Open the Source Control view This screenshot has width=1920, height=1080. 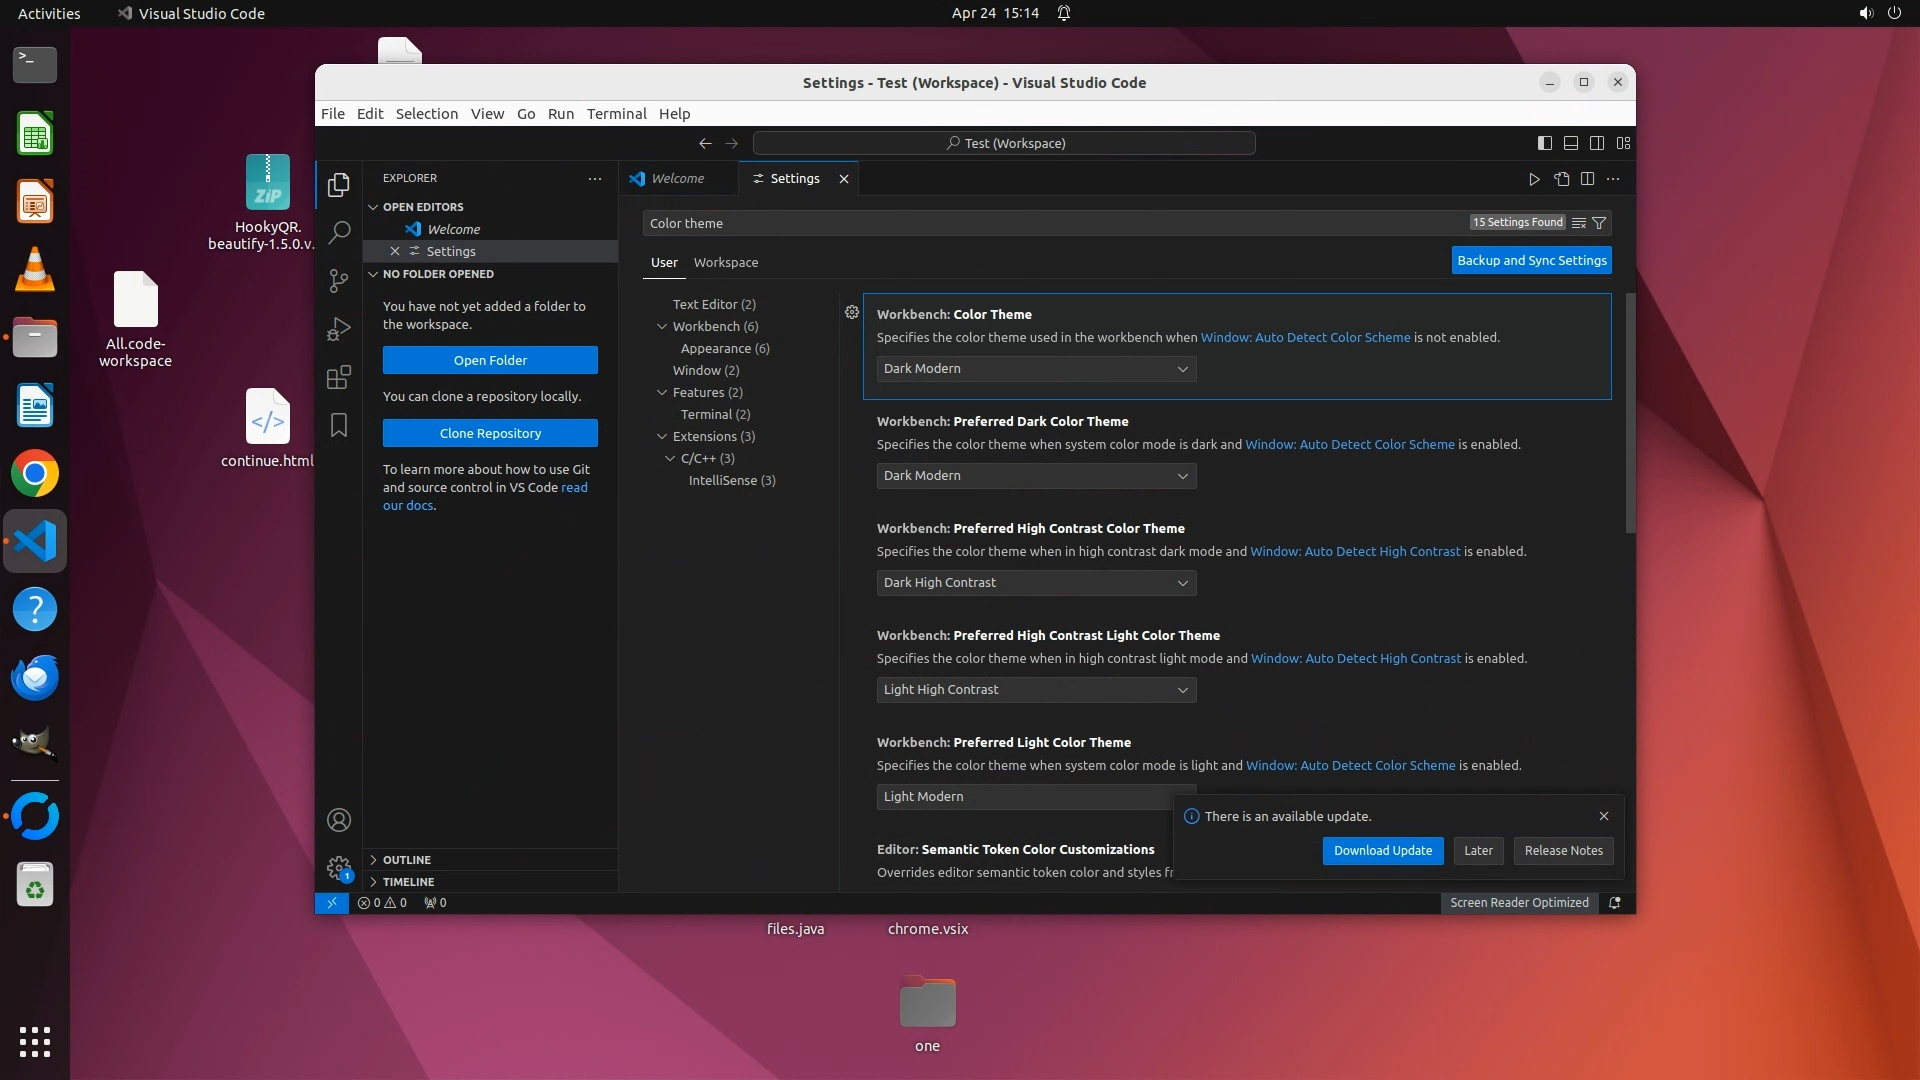[x=339, y=281]
